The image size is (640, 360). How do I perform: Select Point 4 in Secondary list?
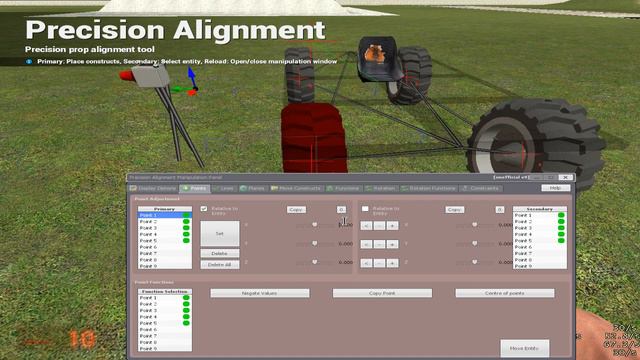click(x=540, y=234)
